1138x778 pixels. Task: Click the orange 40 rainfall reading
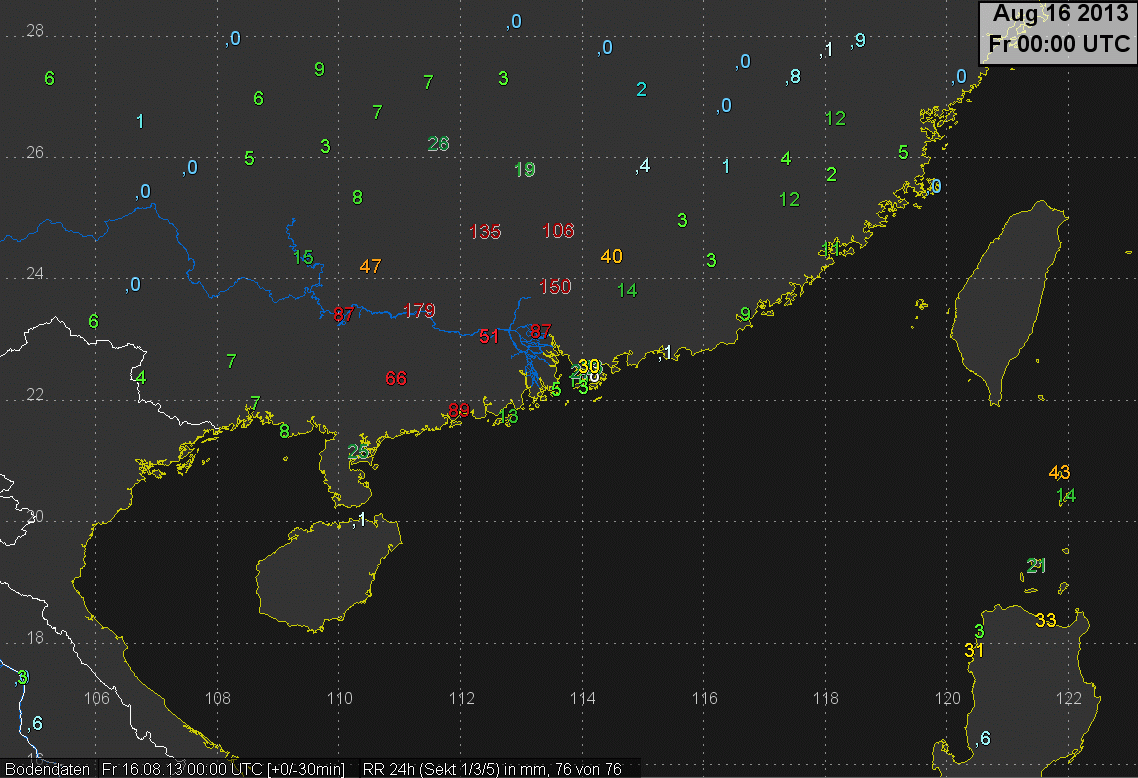[611, 257]
